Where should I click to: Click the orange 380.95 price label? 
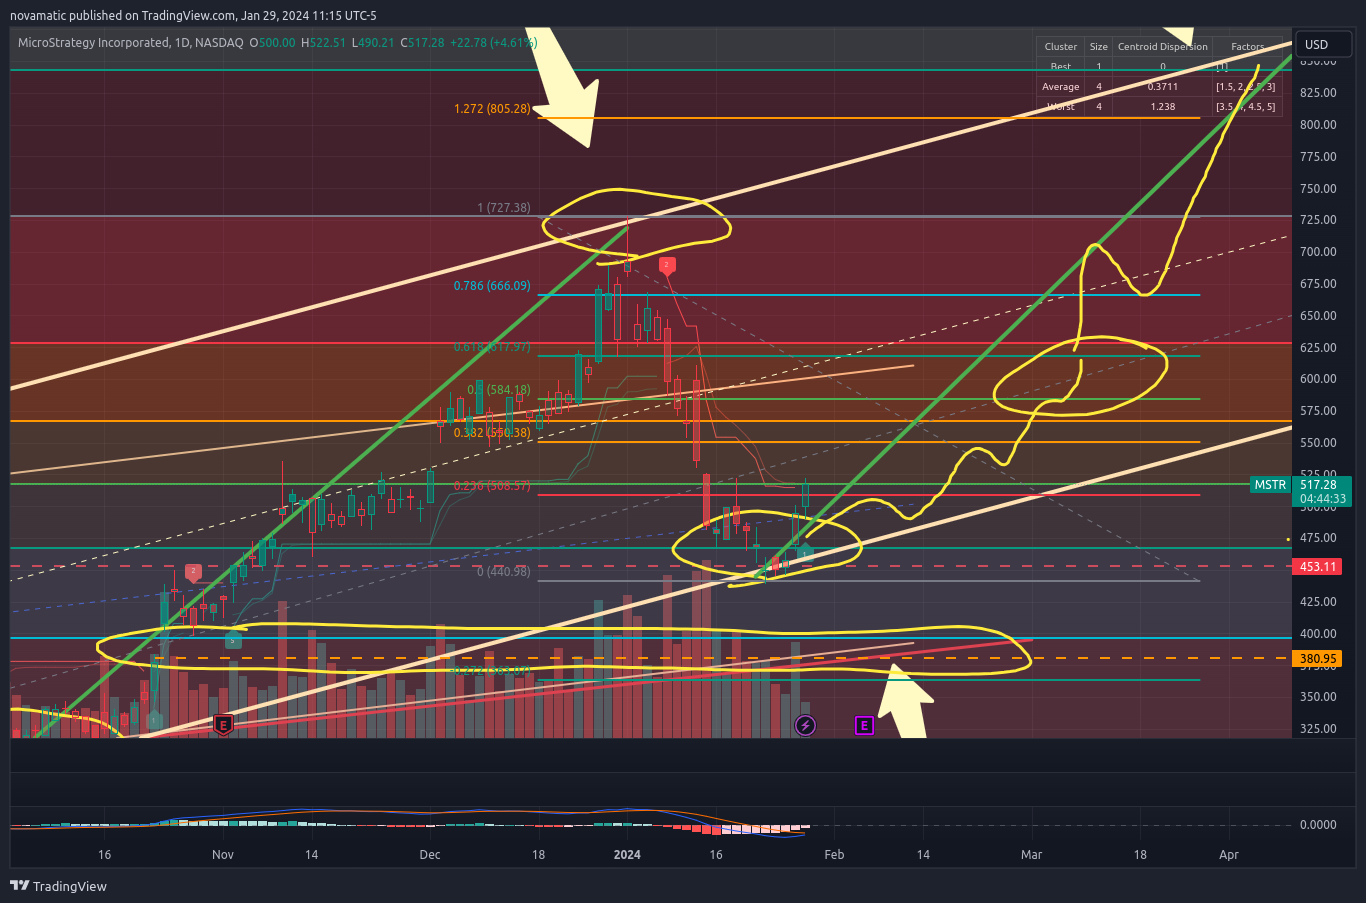1318,659
